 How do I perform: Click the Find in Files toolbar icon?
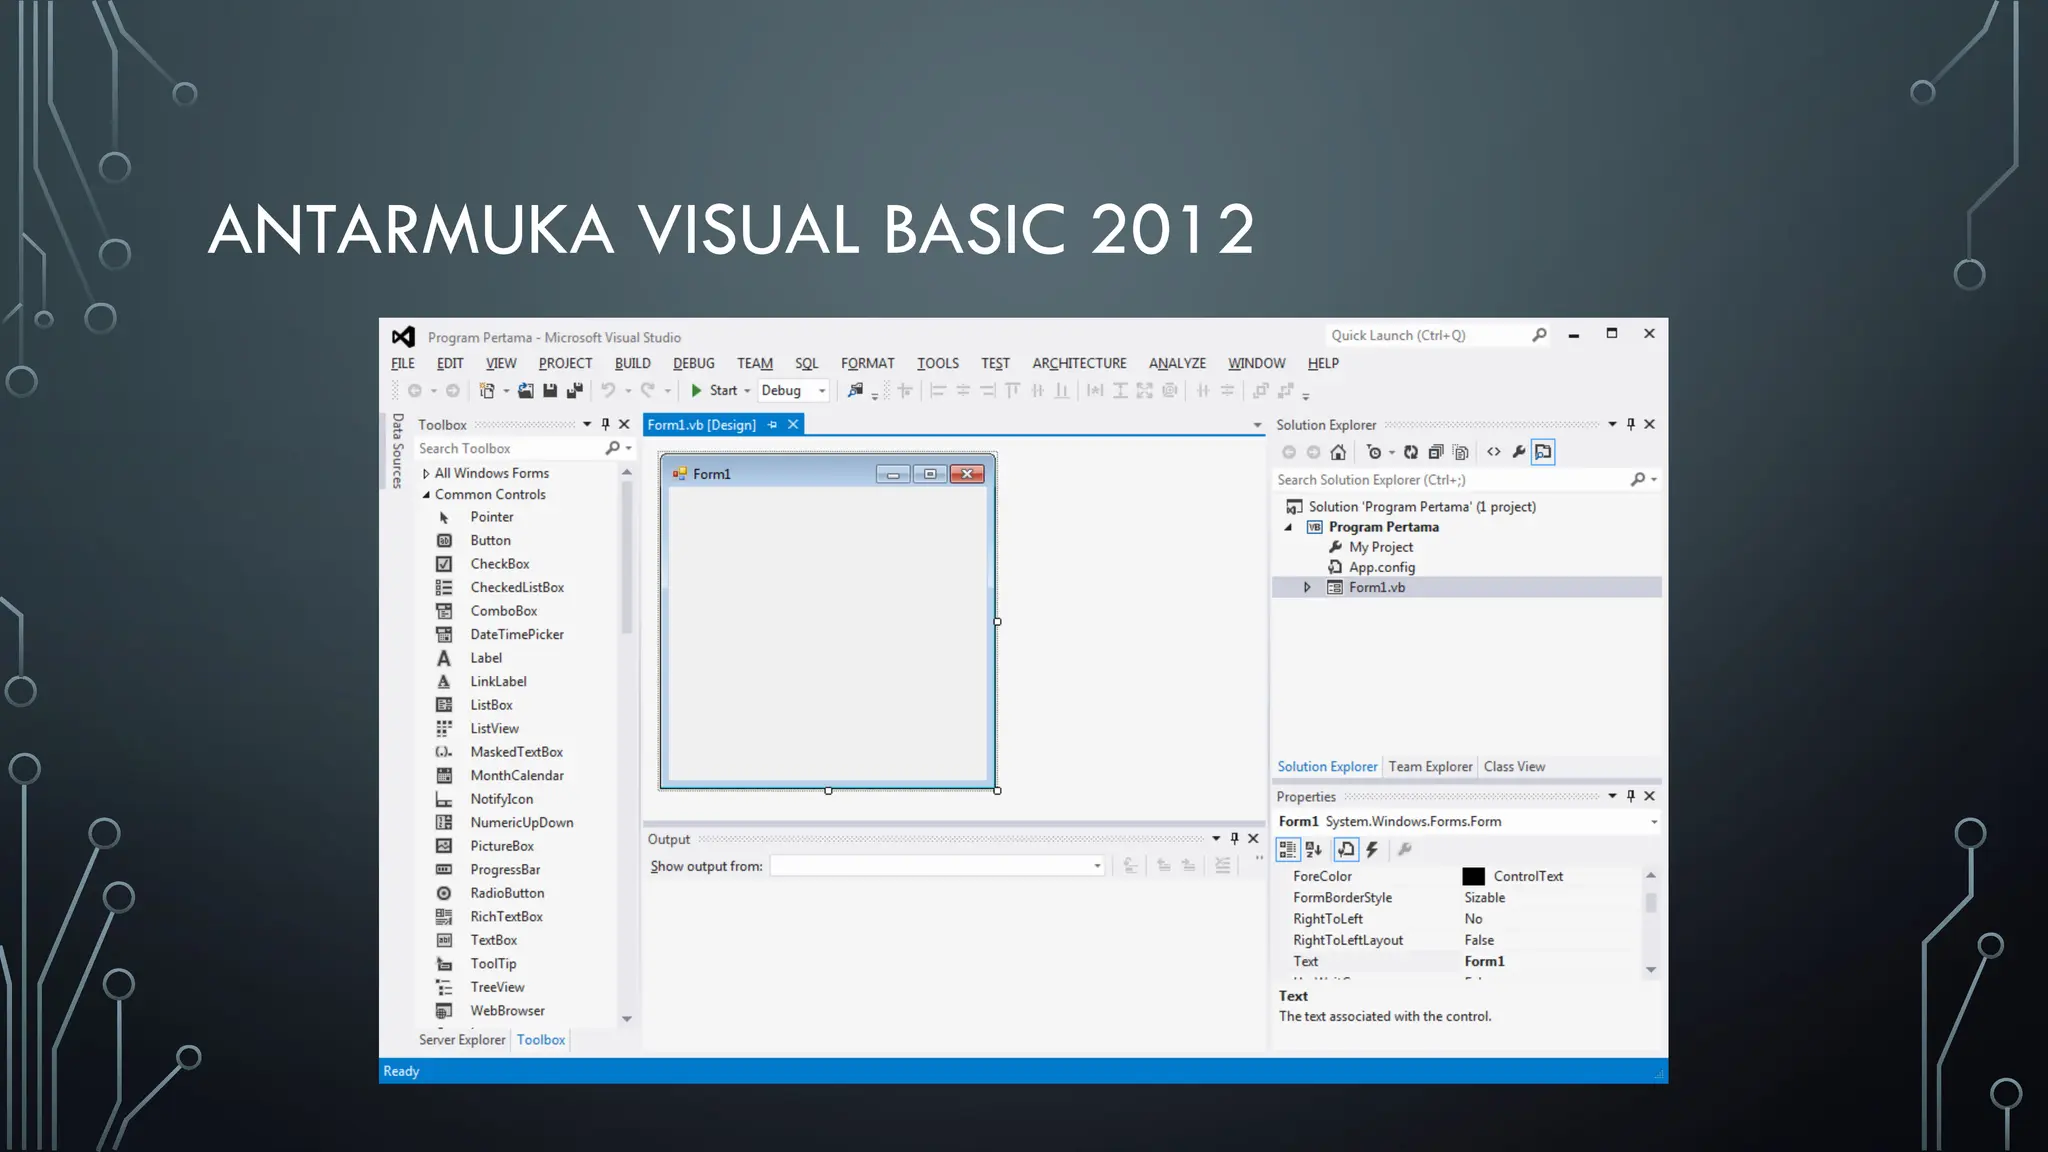pos(855,391)
